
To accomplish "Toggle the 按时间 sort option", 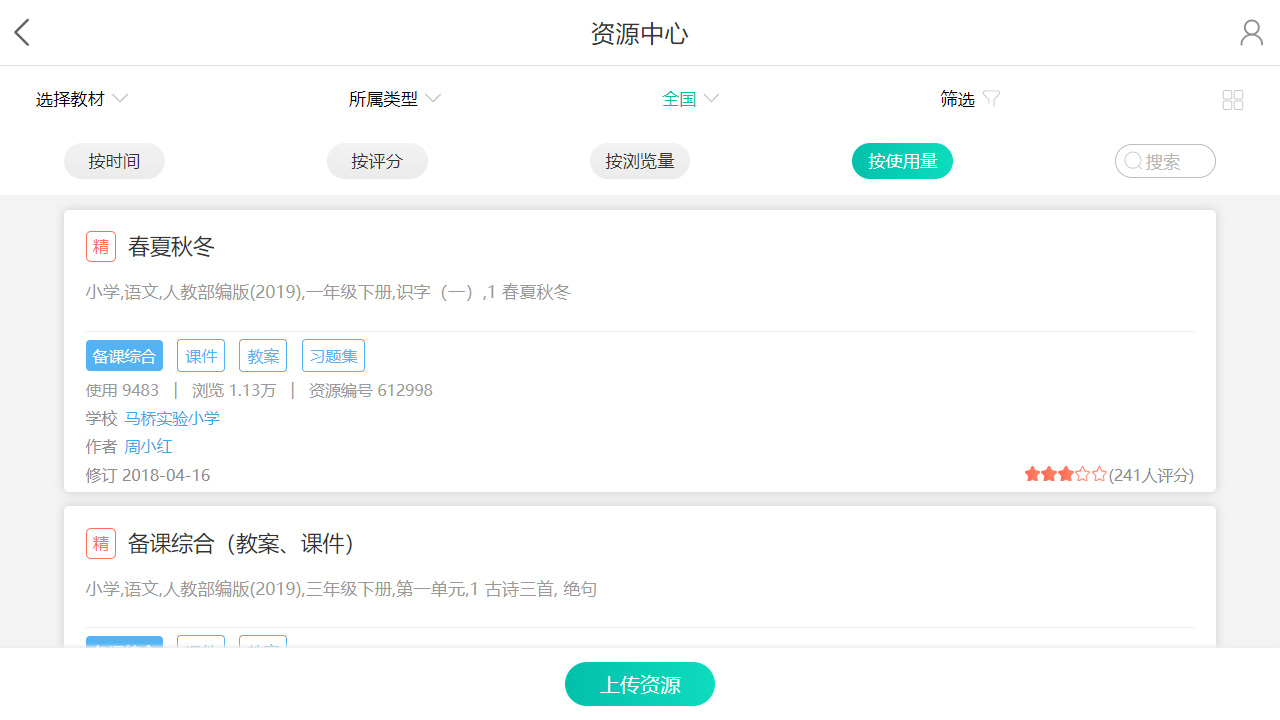I will [x=114, y=160].
